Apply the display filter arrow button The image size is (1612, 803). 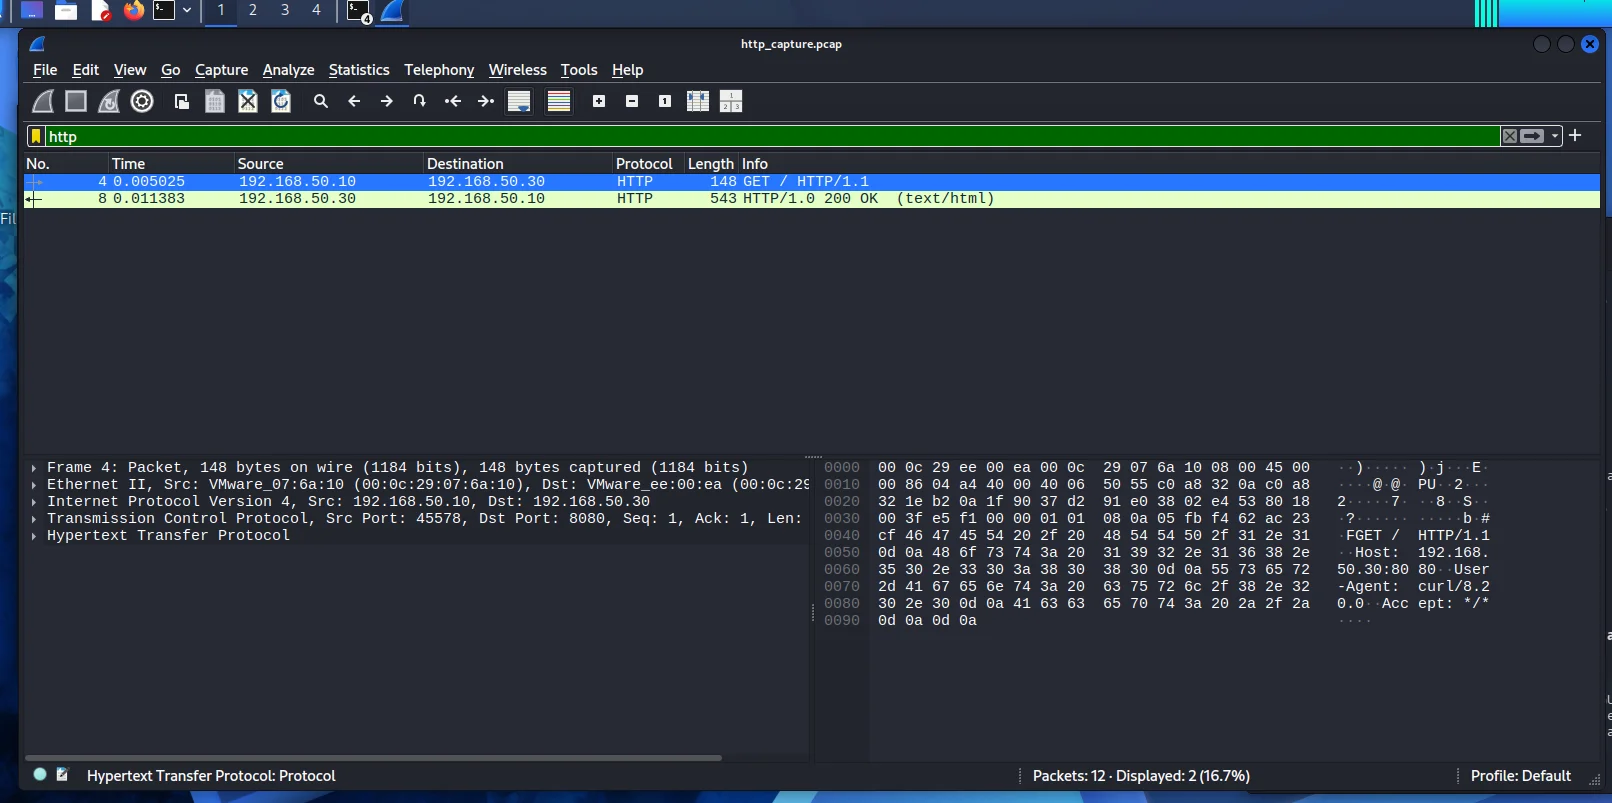tap(1532, 136)
